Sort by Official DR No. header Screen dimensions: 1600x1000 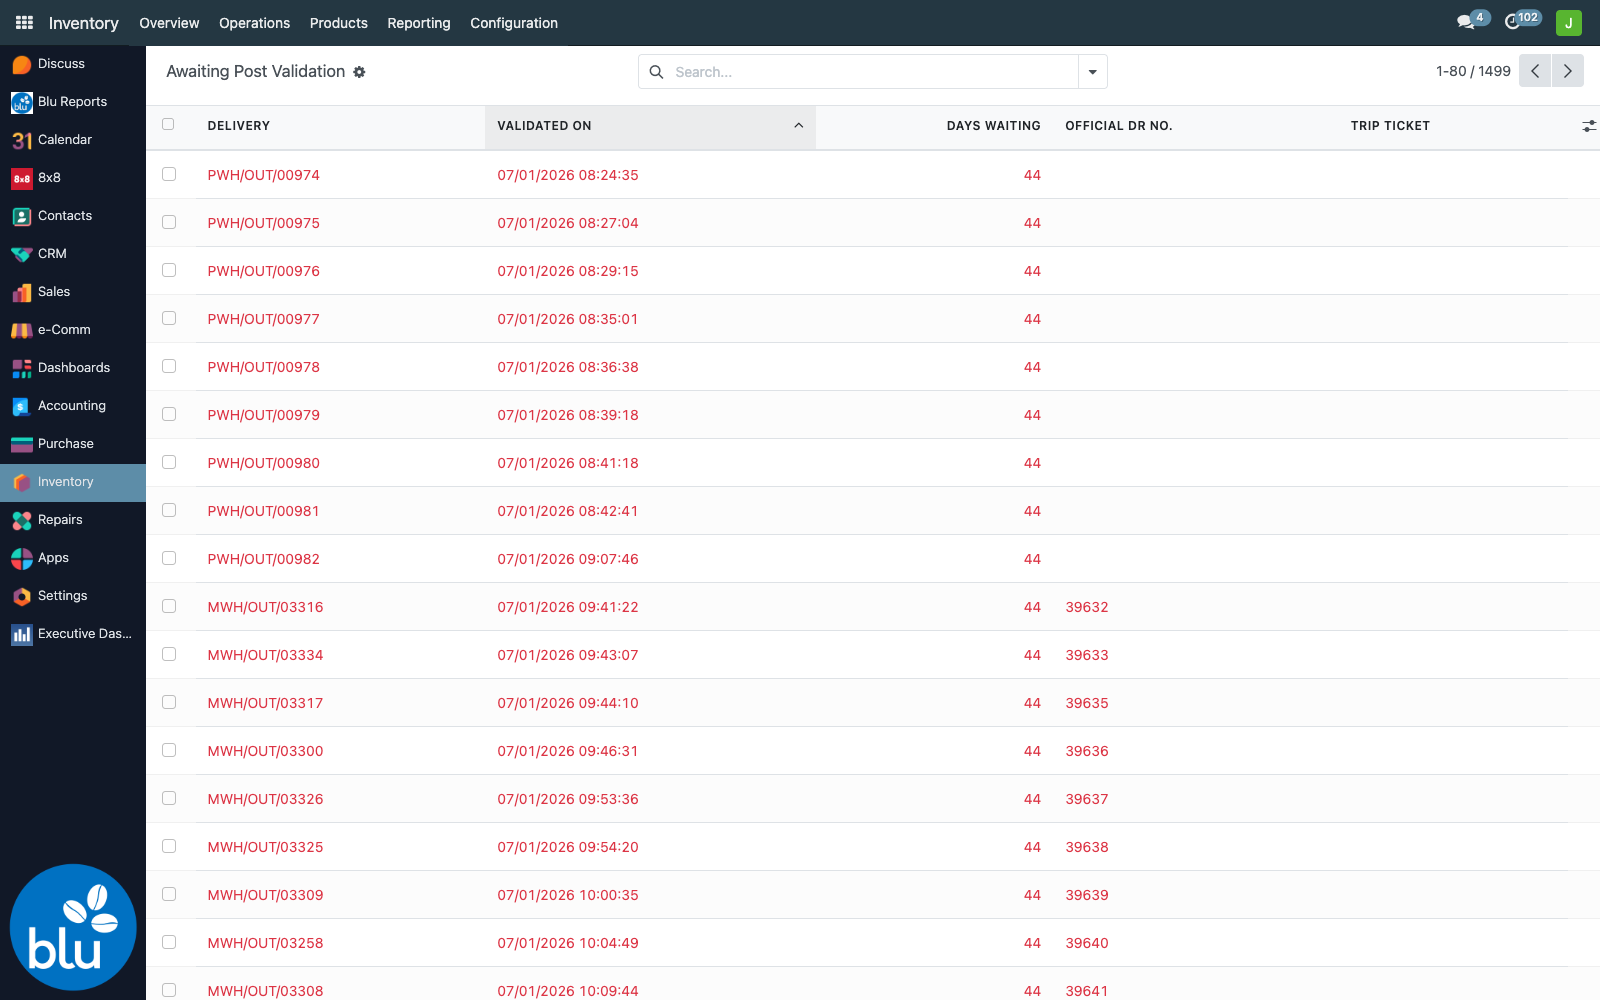click(x=1195, y=126)
